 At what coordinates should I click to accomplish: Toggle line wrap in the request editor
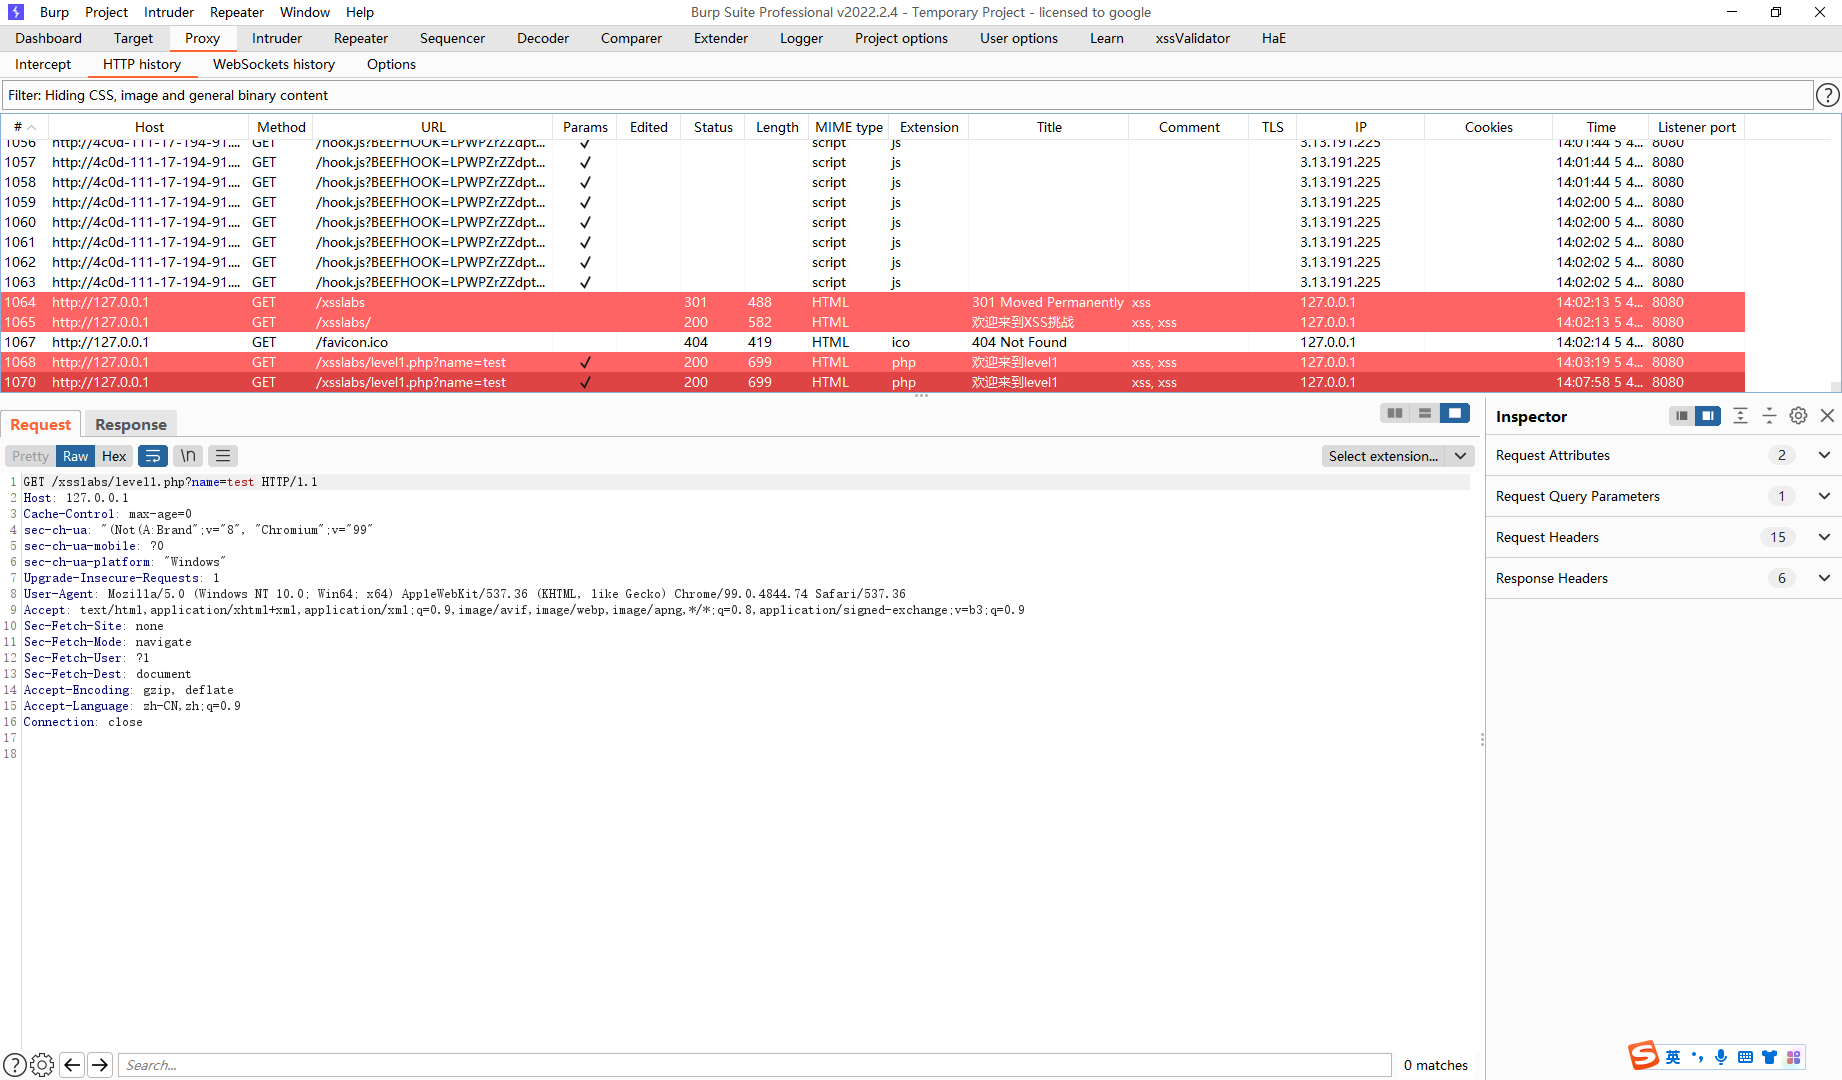[x=152, y=456]
